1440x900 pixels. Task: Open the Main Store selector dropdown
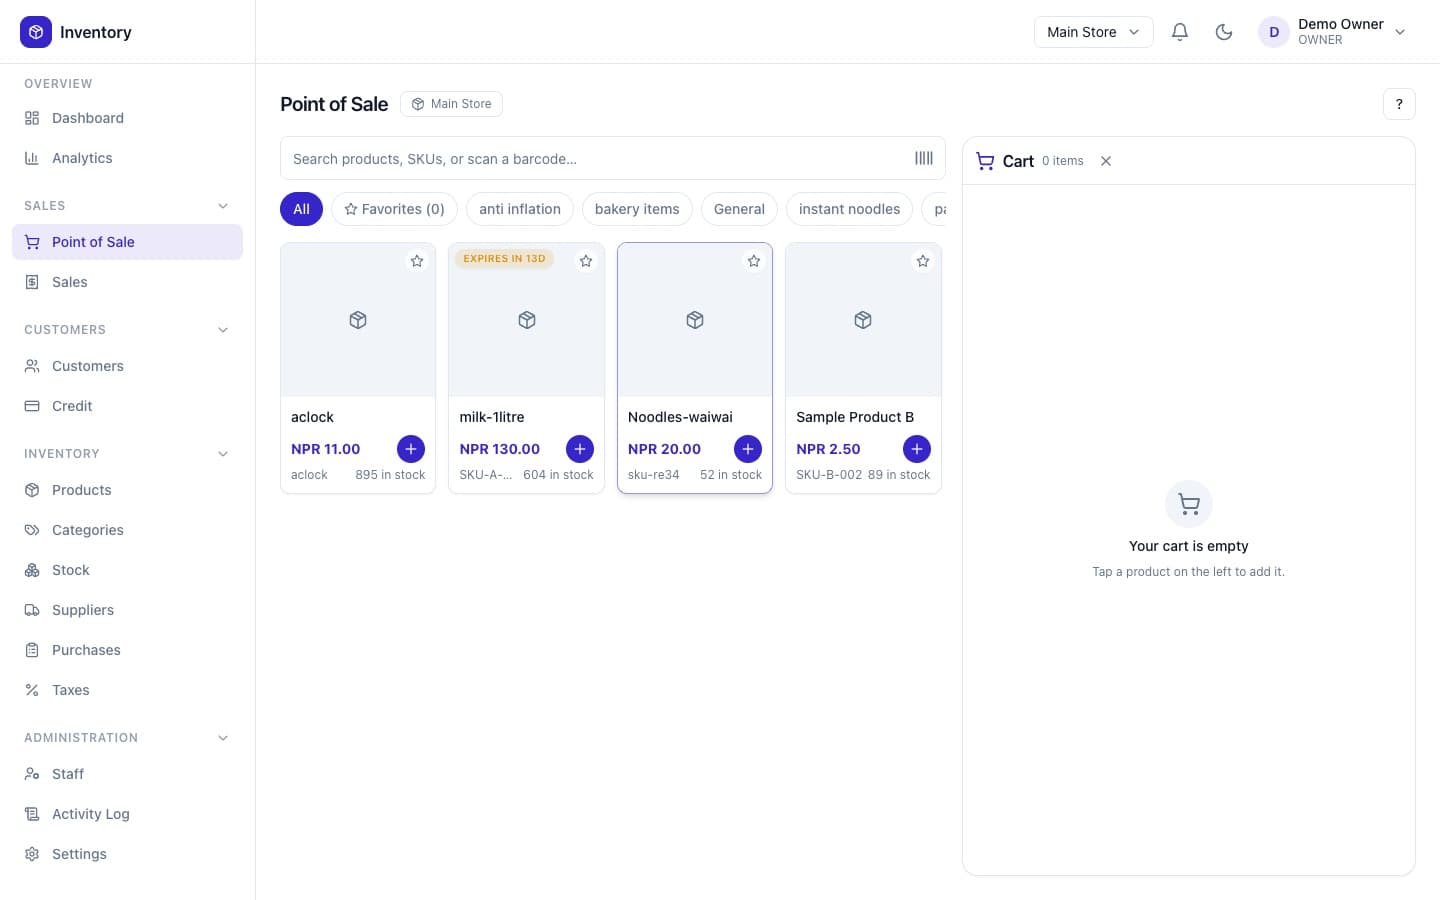pos(1093,32)
